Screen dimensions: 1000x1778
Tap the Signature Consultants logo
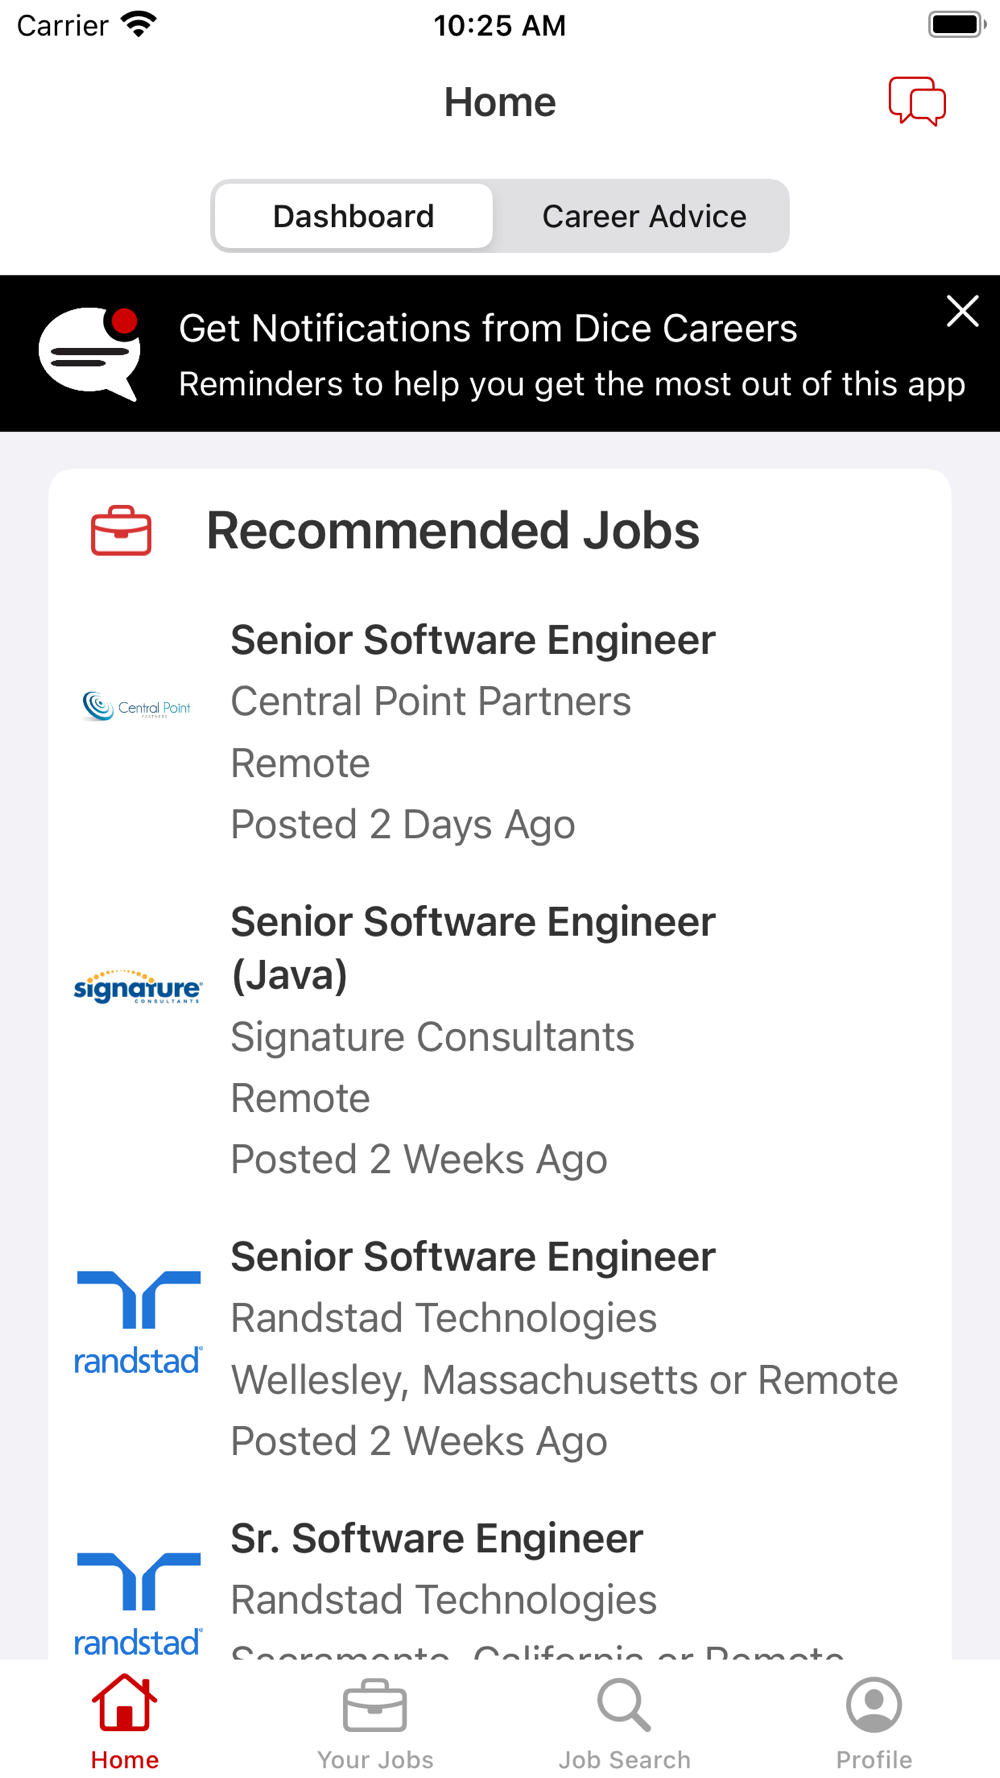(138, 987)
